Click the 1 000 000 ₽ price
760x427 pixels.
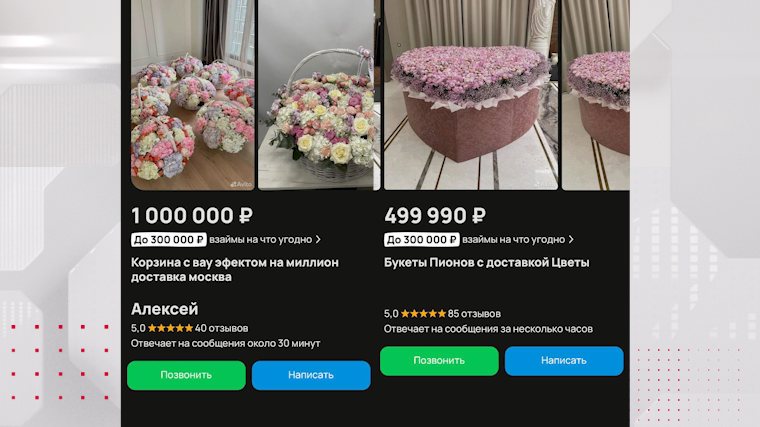(192, 215)
